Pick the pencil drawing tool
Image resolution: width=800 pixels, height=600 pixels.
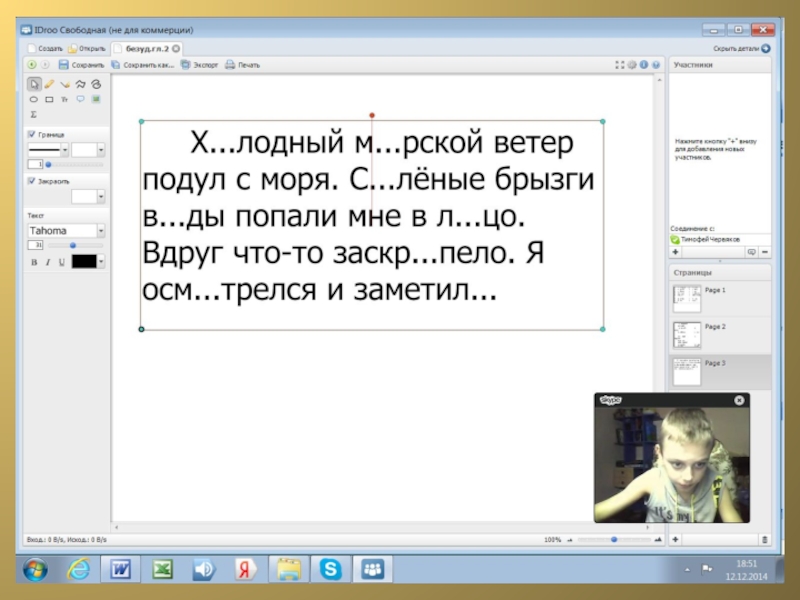[x=49, y=84]
